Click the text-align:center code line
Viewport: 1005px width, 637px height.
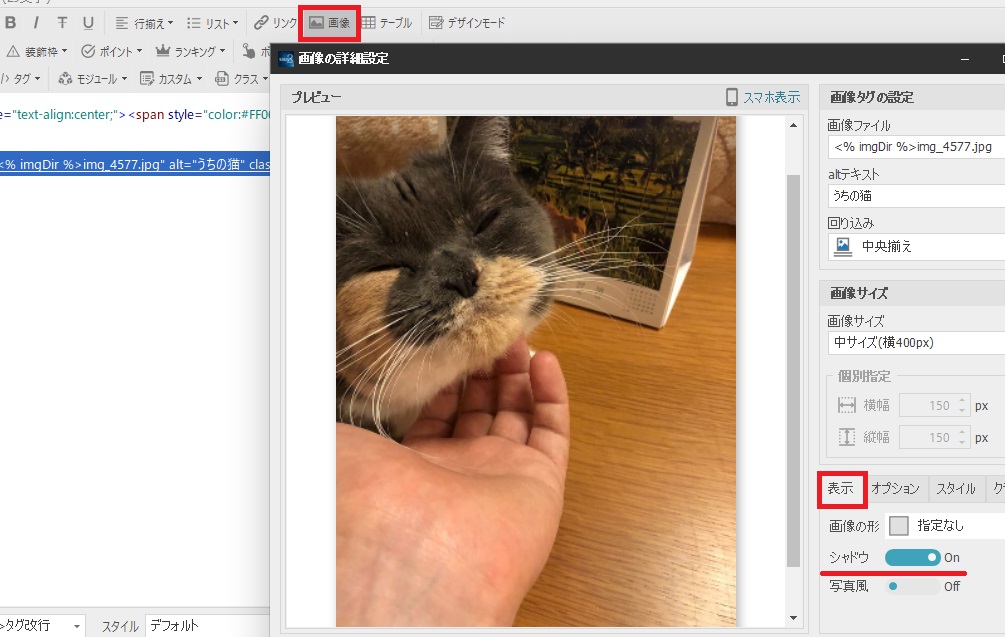tap(135, 115)
